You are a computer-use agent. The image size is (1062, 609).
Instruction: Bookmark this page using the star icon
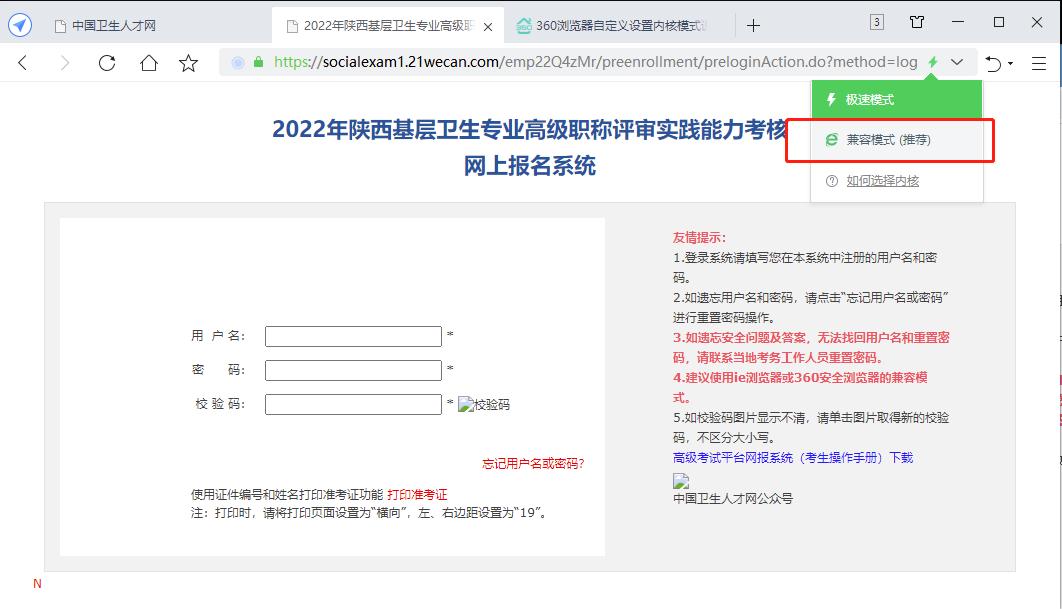point(188,62)
